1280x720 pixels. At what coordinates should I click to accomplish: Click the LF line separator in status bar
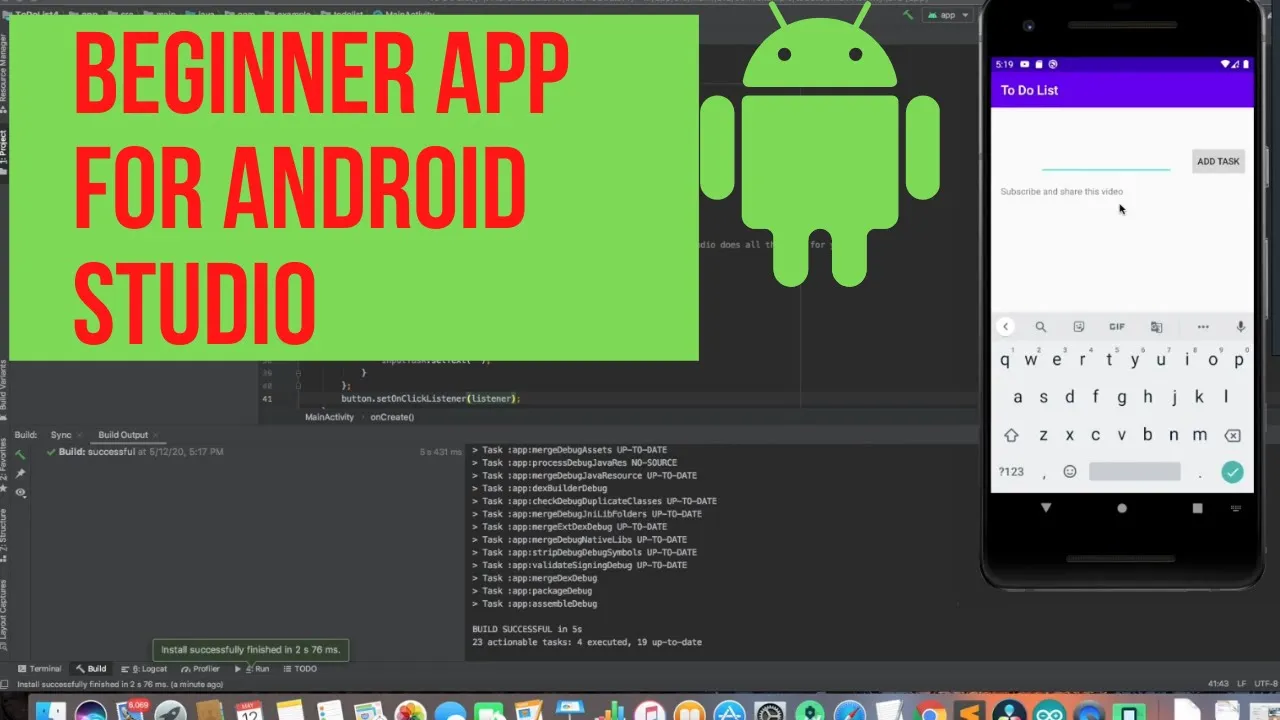[1240, 684]
